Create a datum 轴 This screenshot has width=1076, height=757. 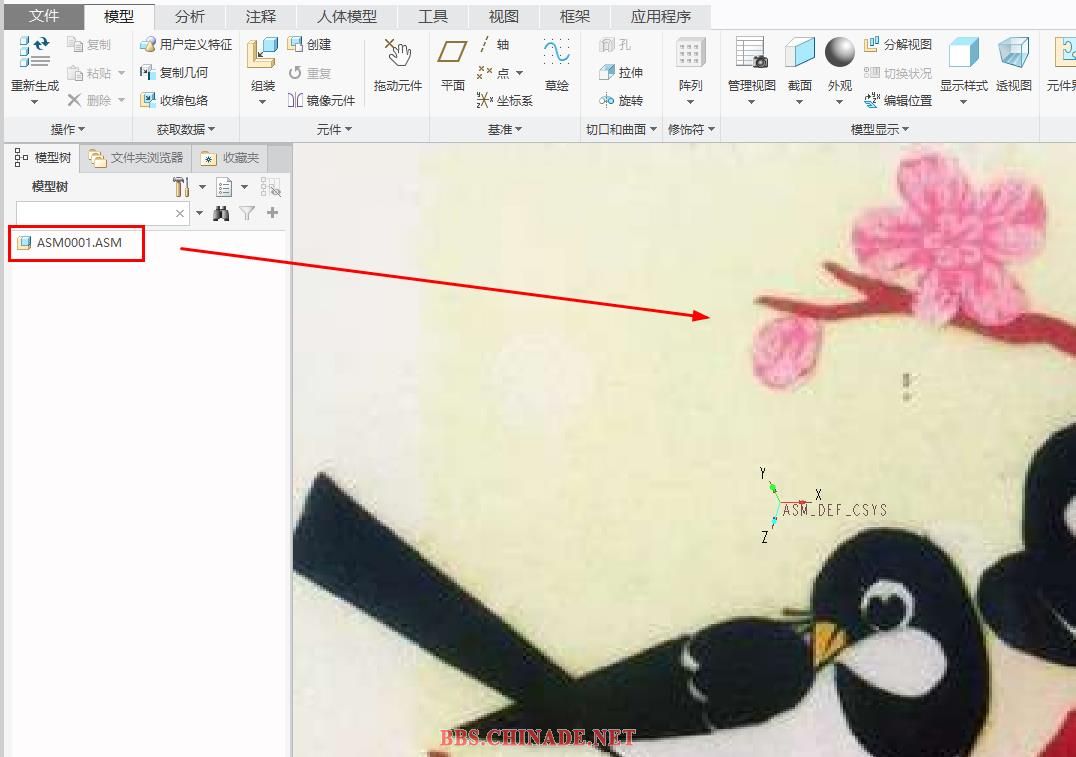pos(493,45)
